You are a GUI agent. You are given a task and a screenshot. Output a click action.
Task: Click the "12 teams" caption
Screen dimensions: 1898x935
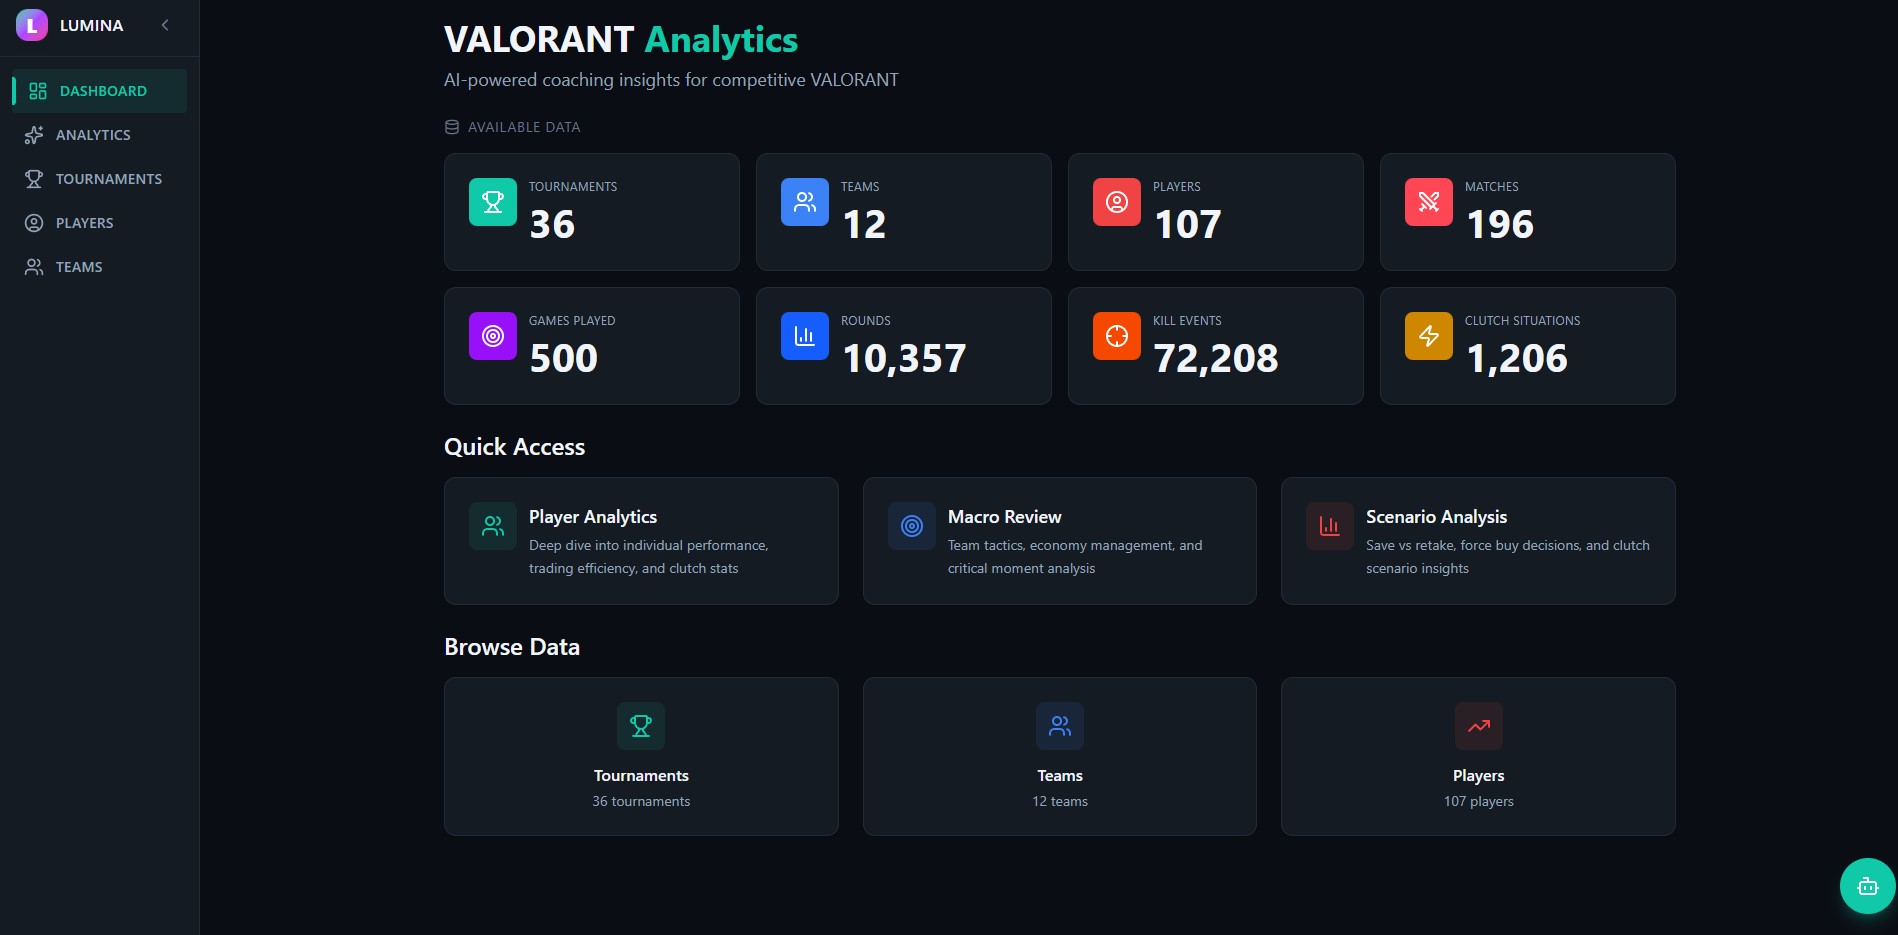1060,801
